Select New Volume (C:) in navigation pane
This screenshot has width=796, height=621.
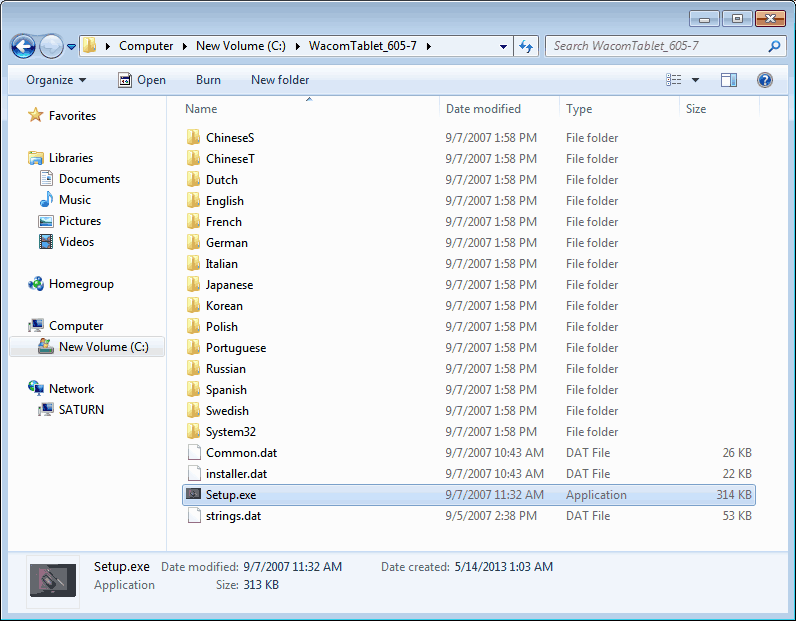click(87, 347)
